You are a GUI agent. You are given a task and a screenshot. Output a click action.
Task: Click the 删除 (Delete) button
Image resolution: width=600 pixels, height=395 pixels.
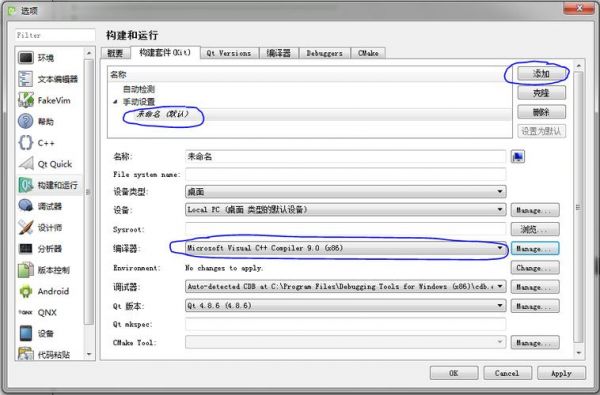point(541,112)
